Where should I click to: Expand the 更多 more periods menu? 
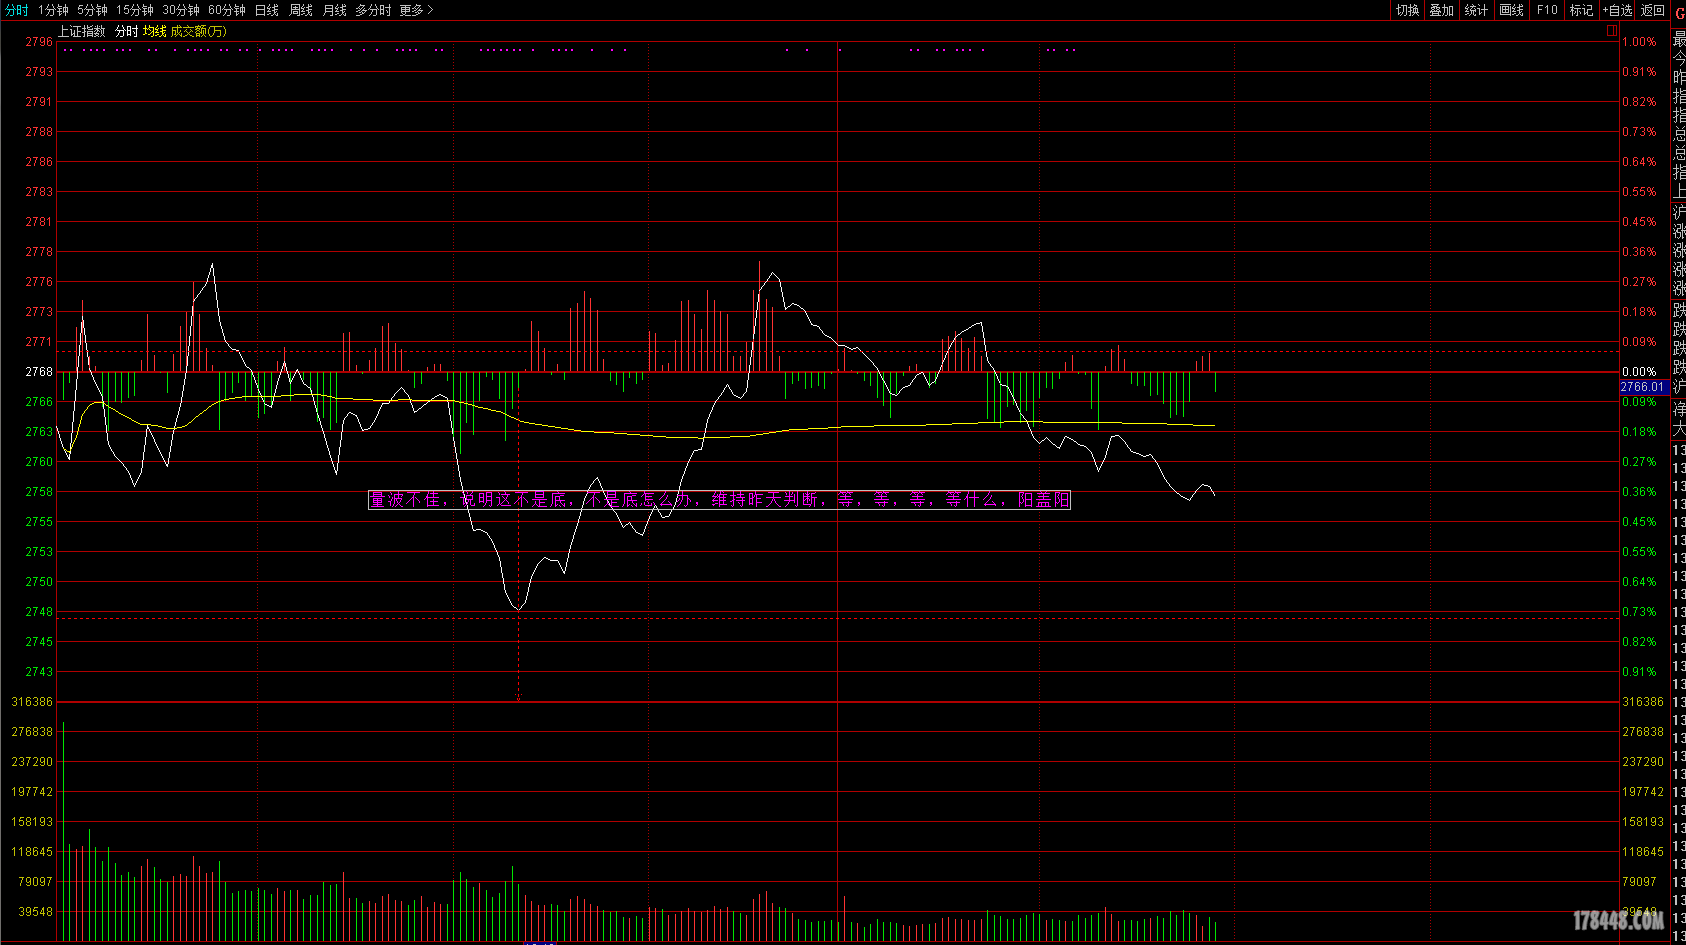(416, 10)
